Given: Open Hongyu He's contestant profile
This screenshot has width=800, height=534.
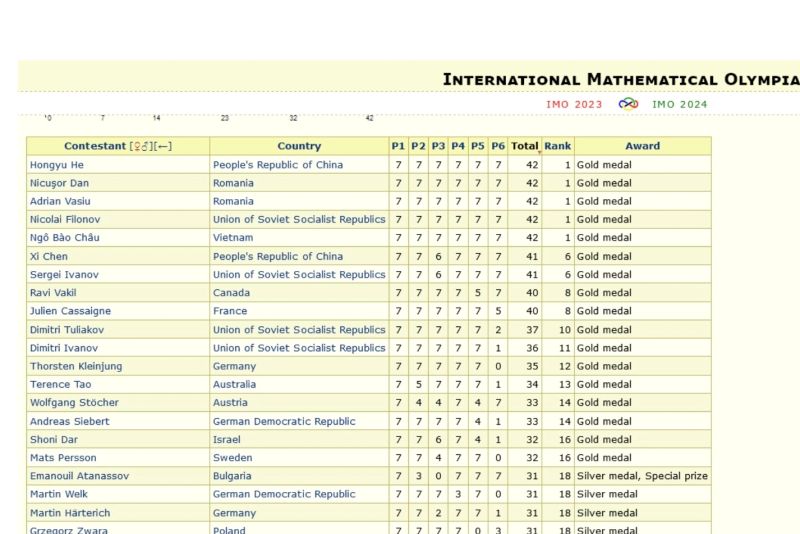Looking at the screenshot, I should pos(56,165).
